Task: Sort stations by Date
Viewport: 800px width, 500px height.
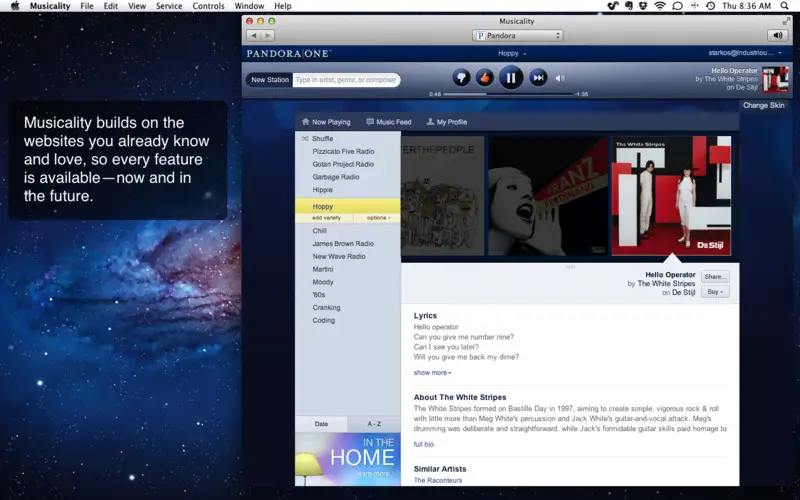Action: tap(321, 424)
